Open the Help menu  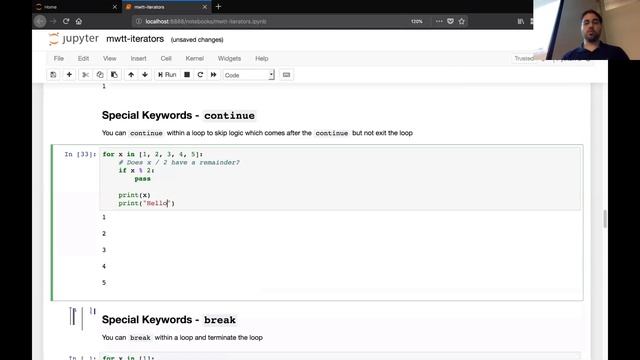click(262, 58)
